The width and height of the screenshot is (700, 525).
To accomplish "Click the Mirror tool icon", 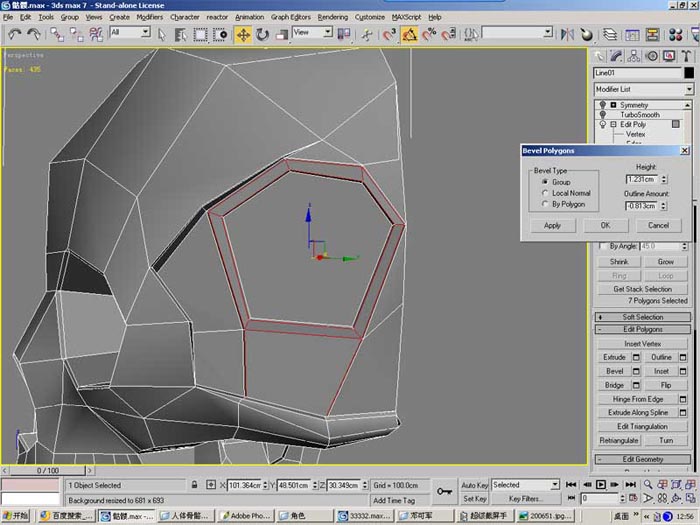I will [x=567, y=34].
